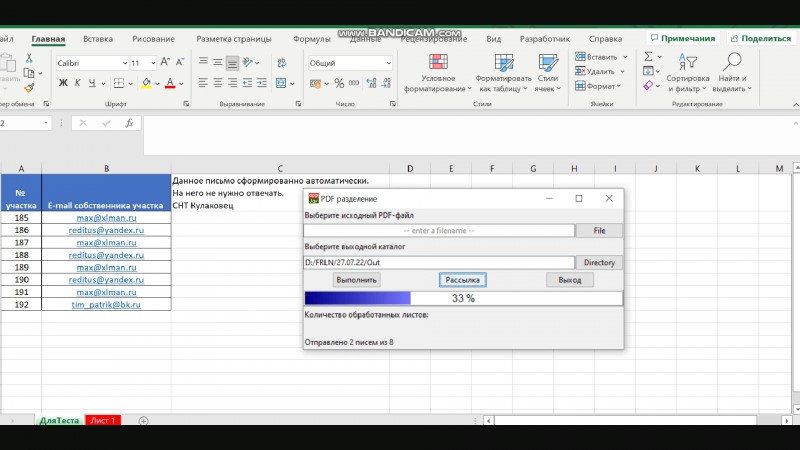
Task: Switch to the Формулы ribbon tab
Action: (x=312, y=39)
